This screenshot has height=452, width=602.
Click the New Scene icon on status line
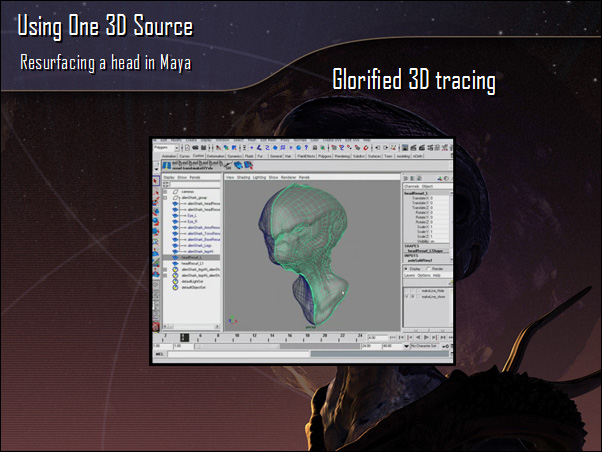[187, 147]
